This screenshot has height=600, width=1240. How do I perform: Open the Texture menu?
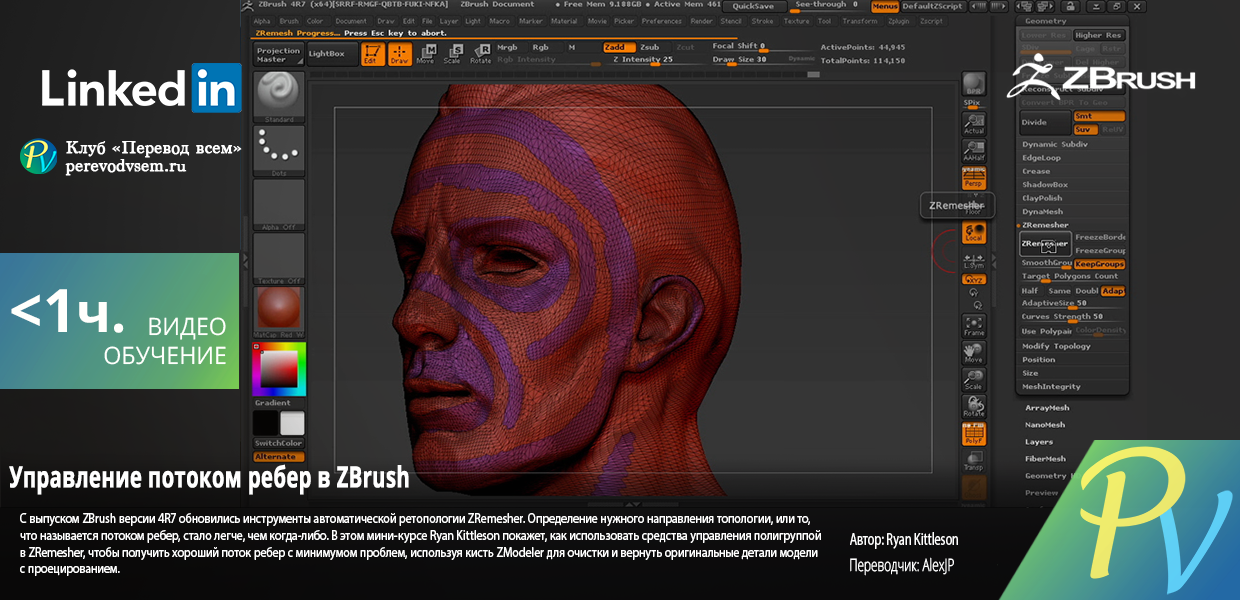[x=797, y=21]
